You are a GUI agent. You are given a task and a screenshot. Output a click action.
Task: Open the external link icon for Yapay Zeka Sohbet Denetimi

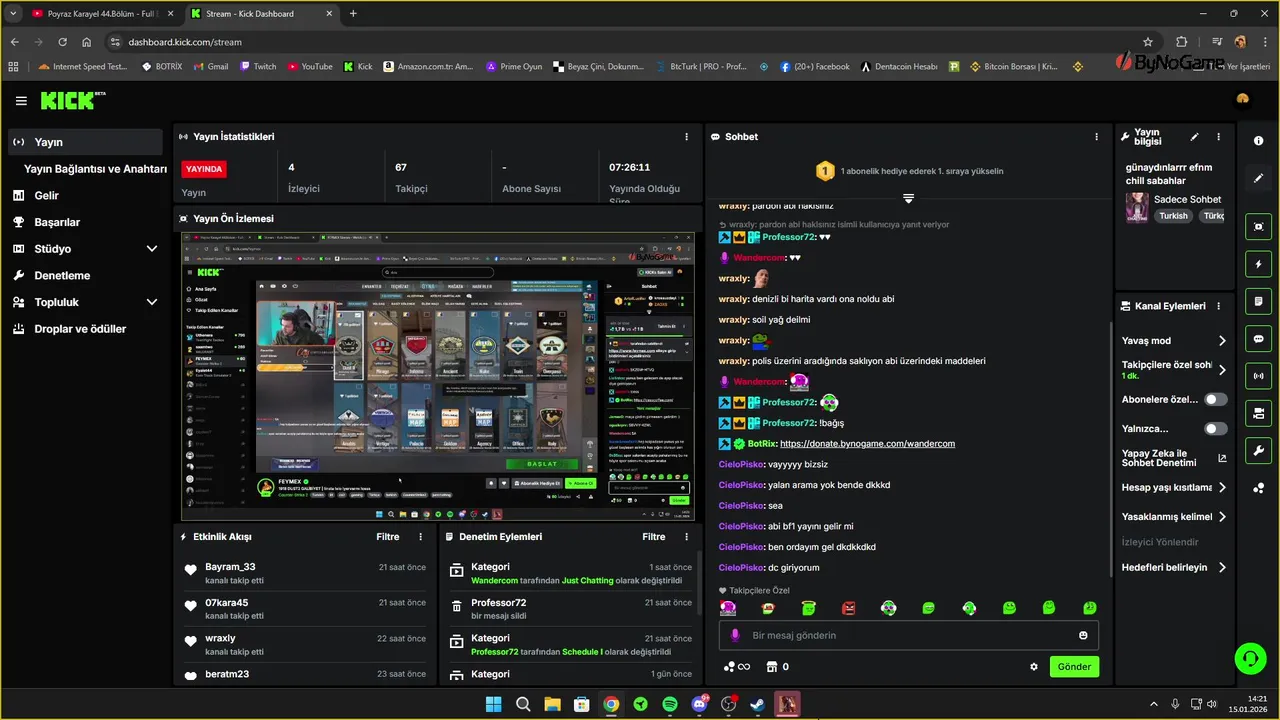point(1222,458)
